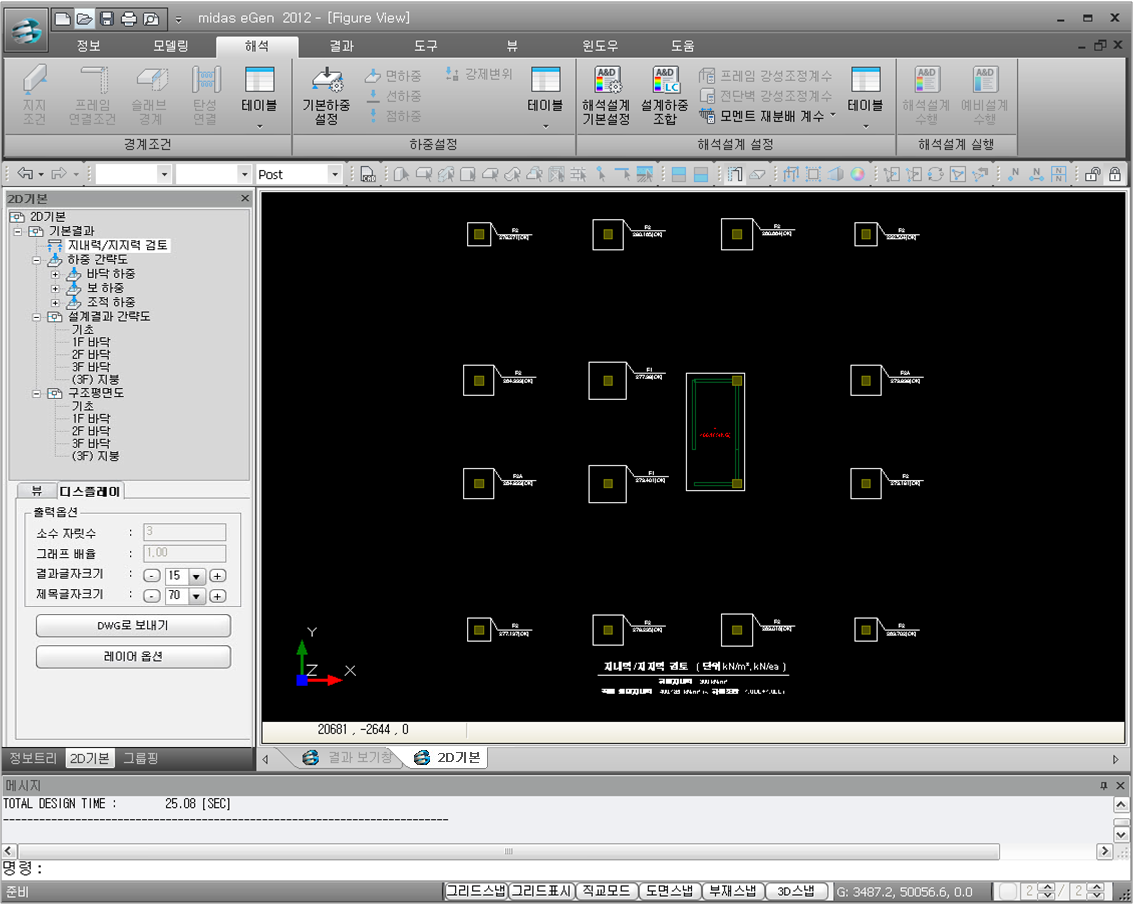This screenshot has width=1133, height=904.
Task: Select 지내력/지지력 검토 tree item
Action: [117, 246]
